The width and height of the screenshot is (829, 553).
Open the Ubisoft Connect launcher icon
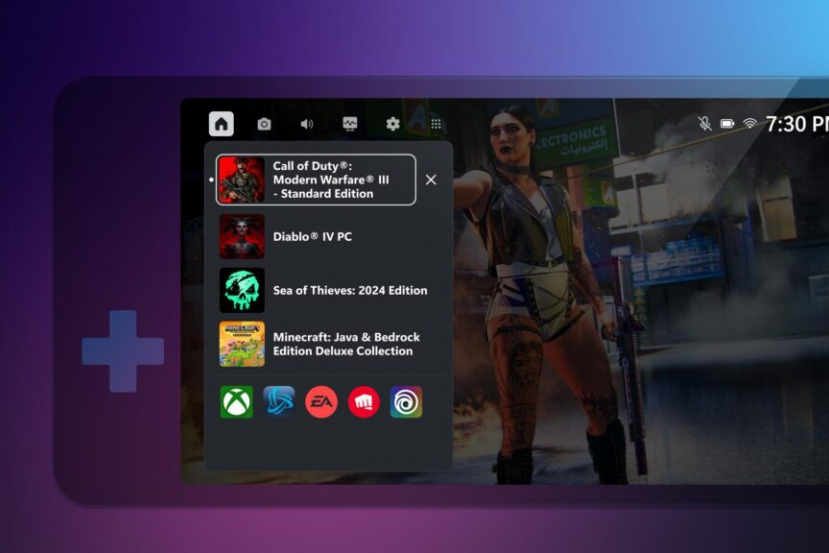click(x=406, y=402)
